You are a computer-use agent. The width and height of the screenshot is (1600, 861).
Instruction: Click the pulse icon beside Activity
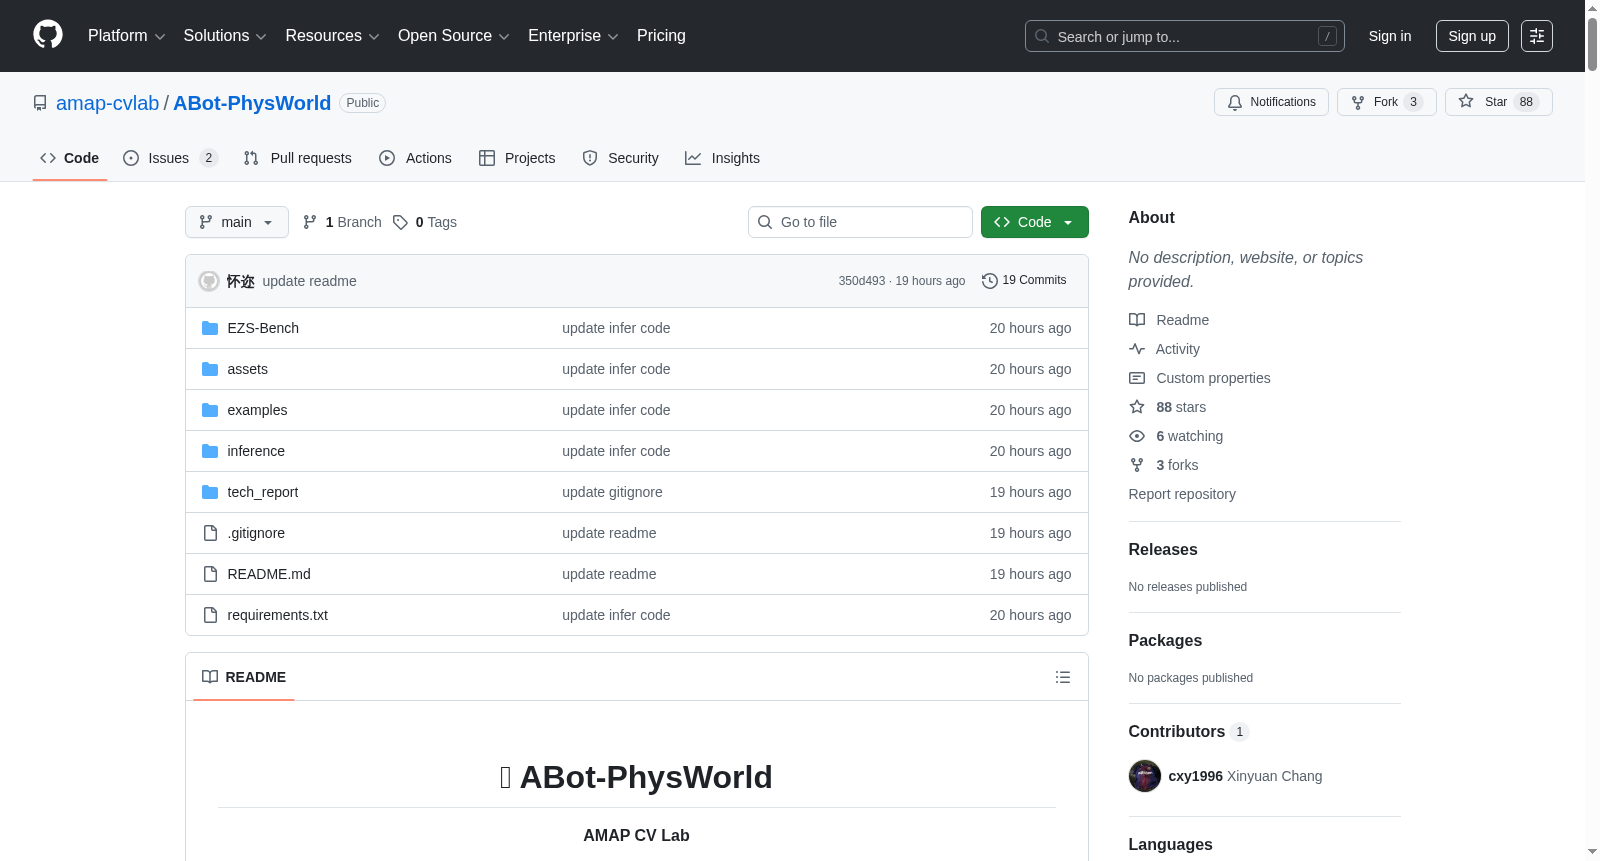1137,349
